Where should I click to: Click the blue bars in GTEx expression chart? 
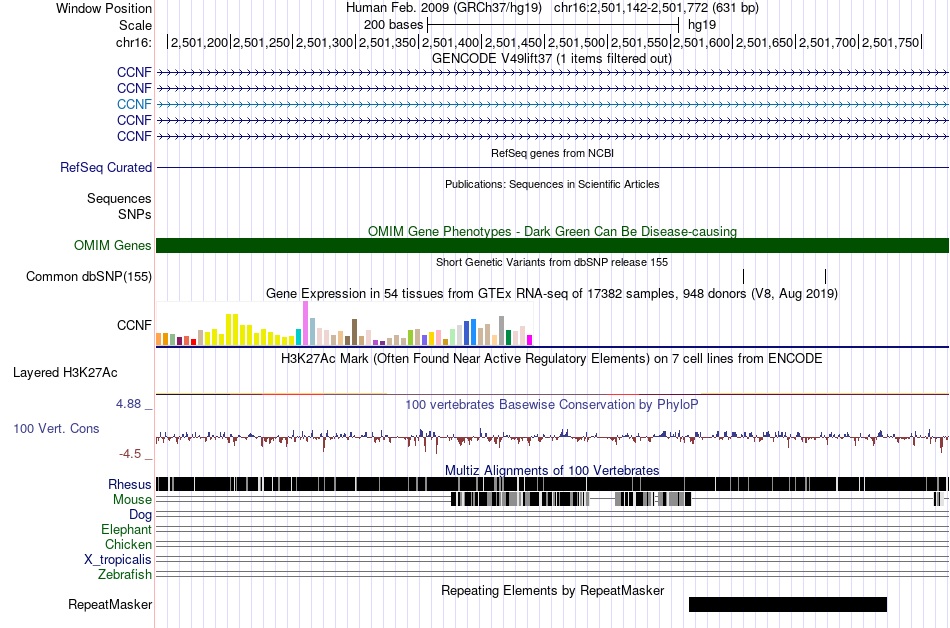pyautogui.click(x=470, y=332)
